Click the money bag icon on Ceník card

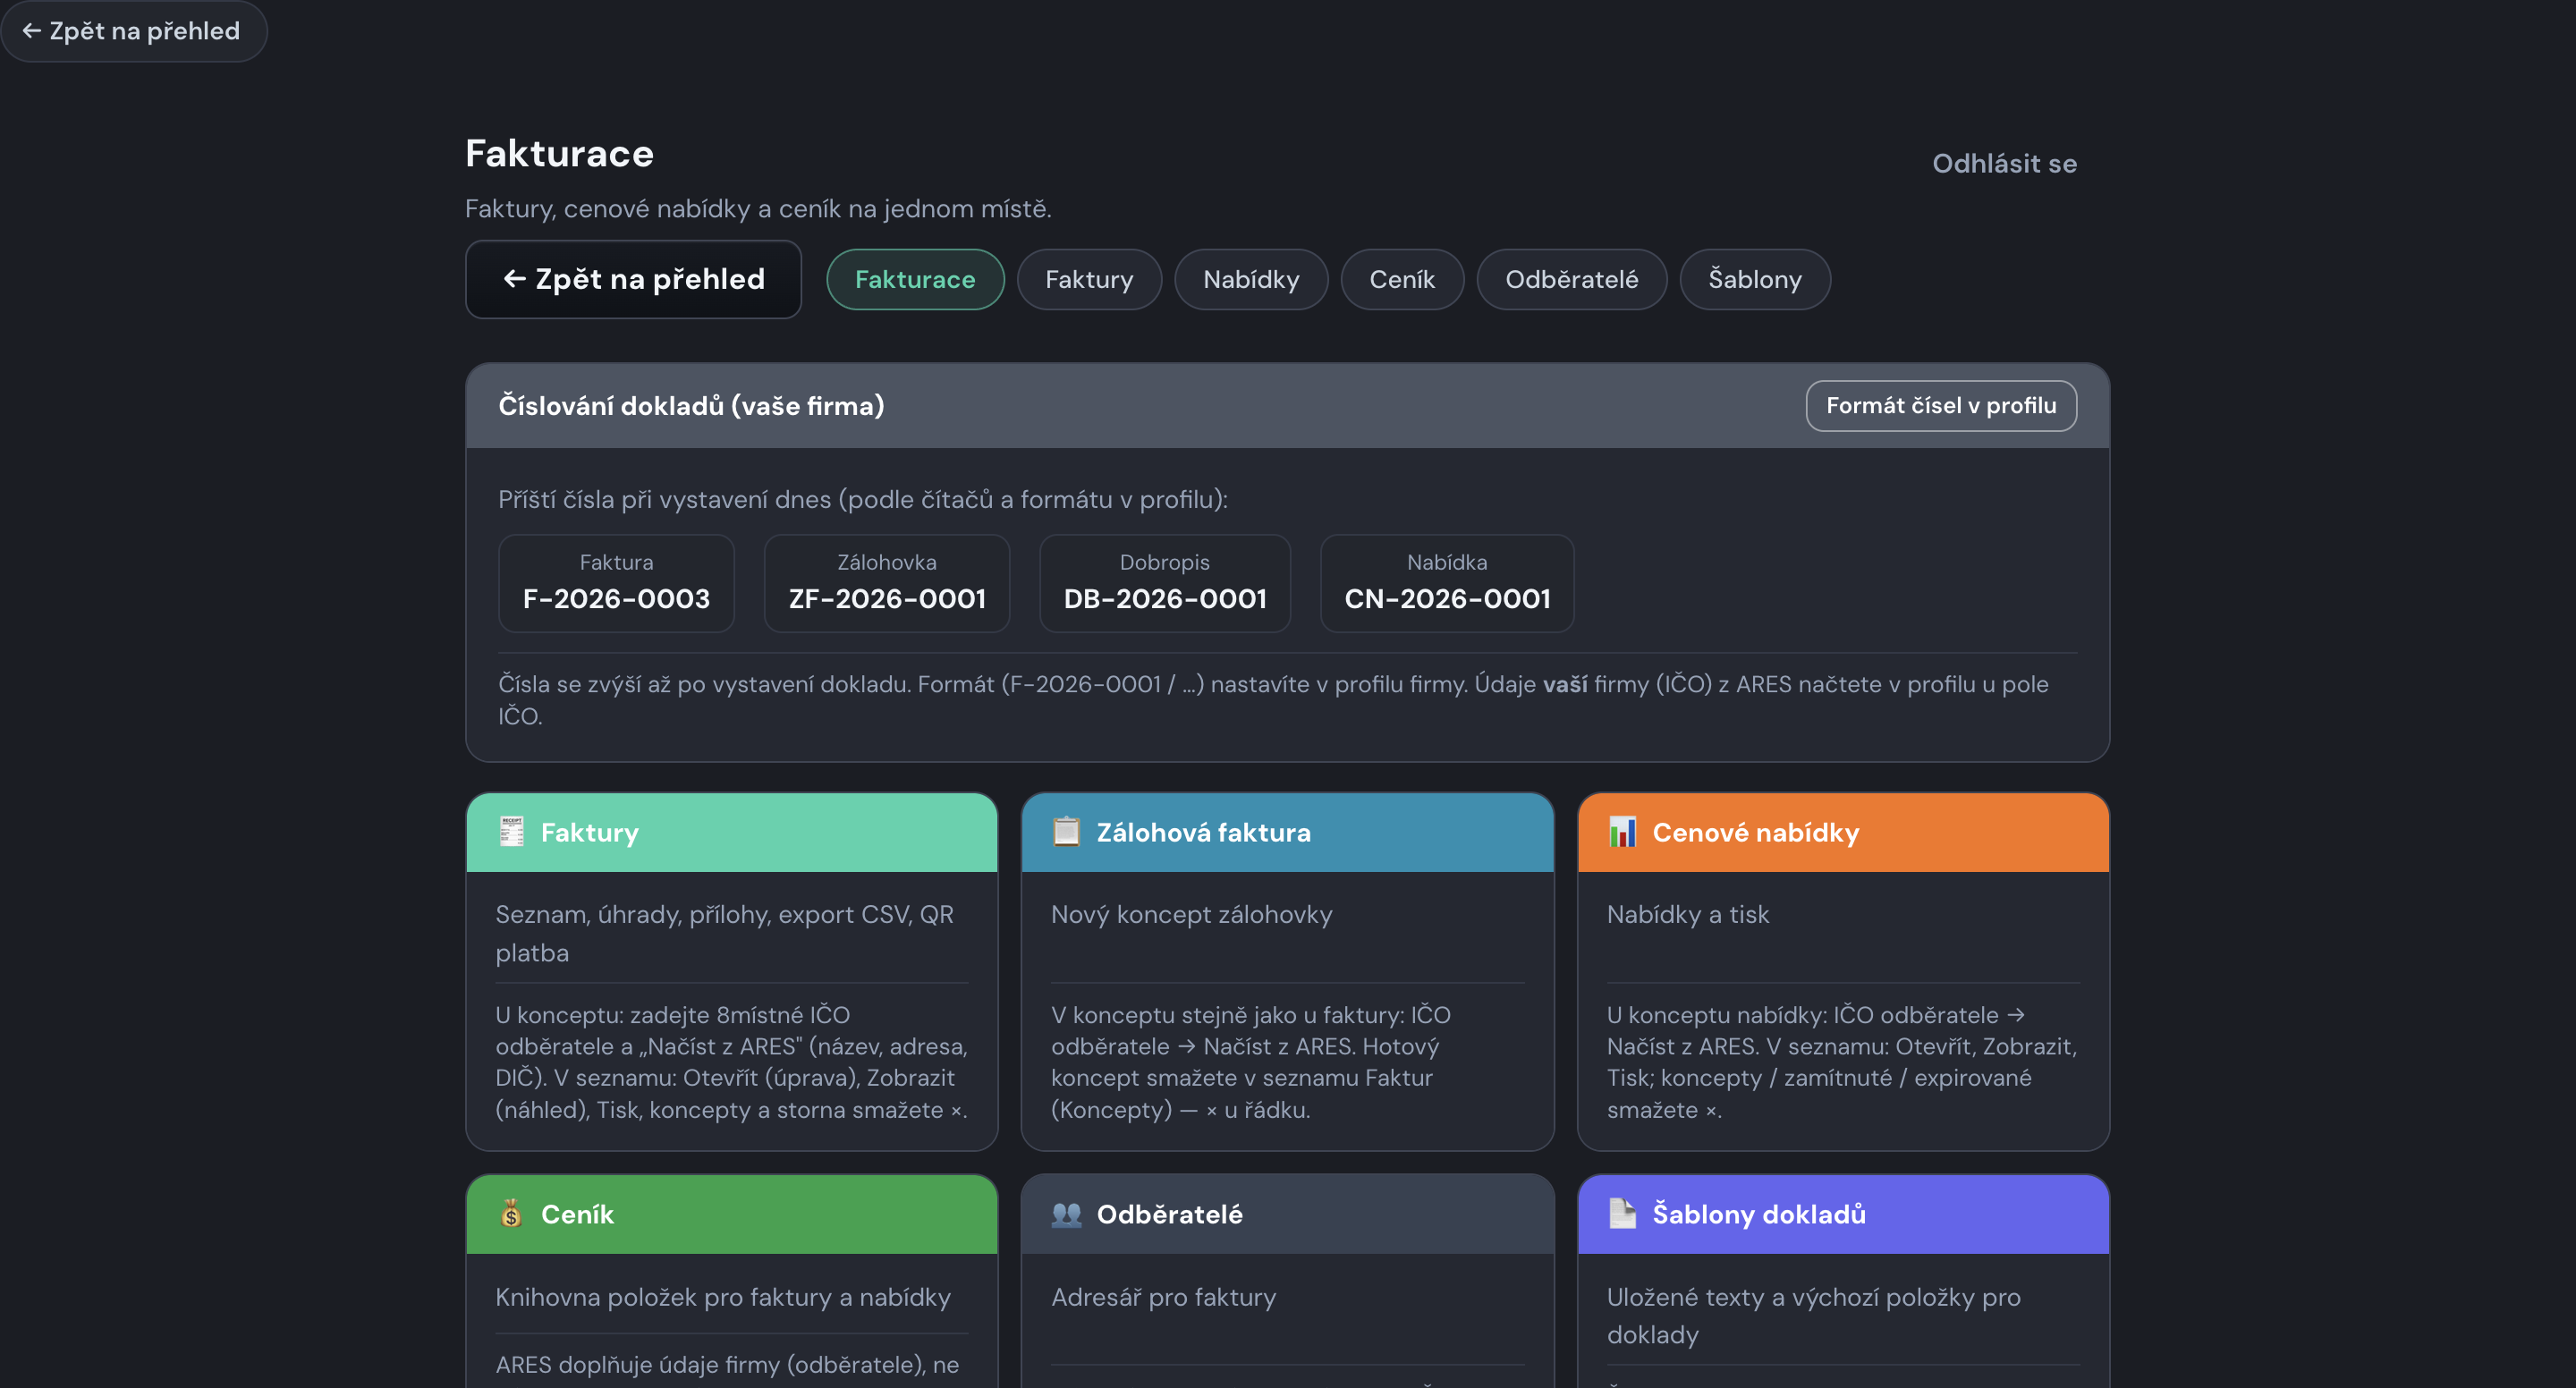tap(511, 1214)
